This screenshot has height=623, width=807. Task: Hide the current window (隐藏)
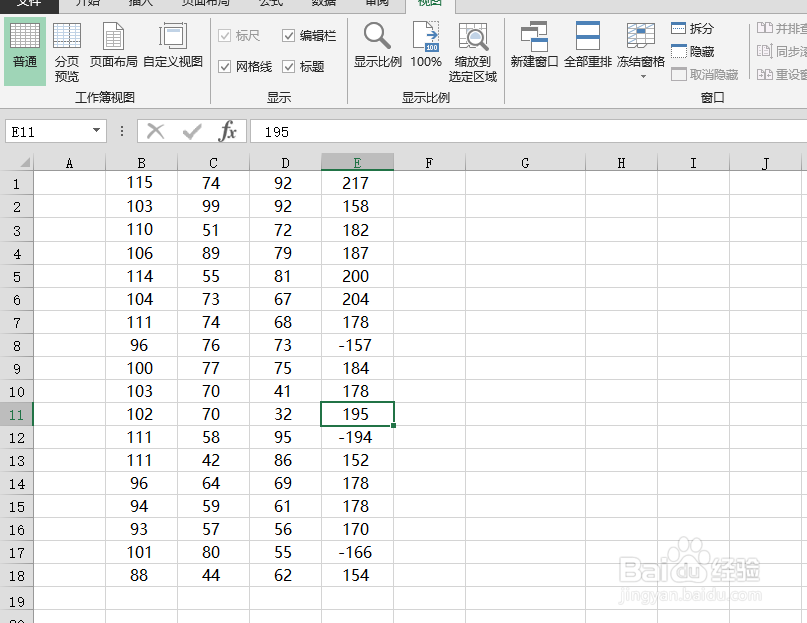point(693,51)
